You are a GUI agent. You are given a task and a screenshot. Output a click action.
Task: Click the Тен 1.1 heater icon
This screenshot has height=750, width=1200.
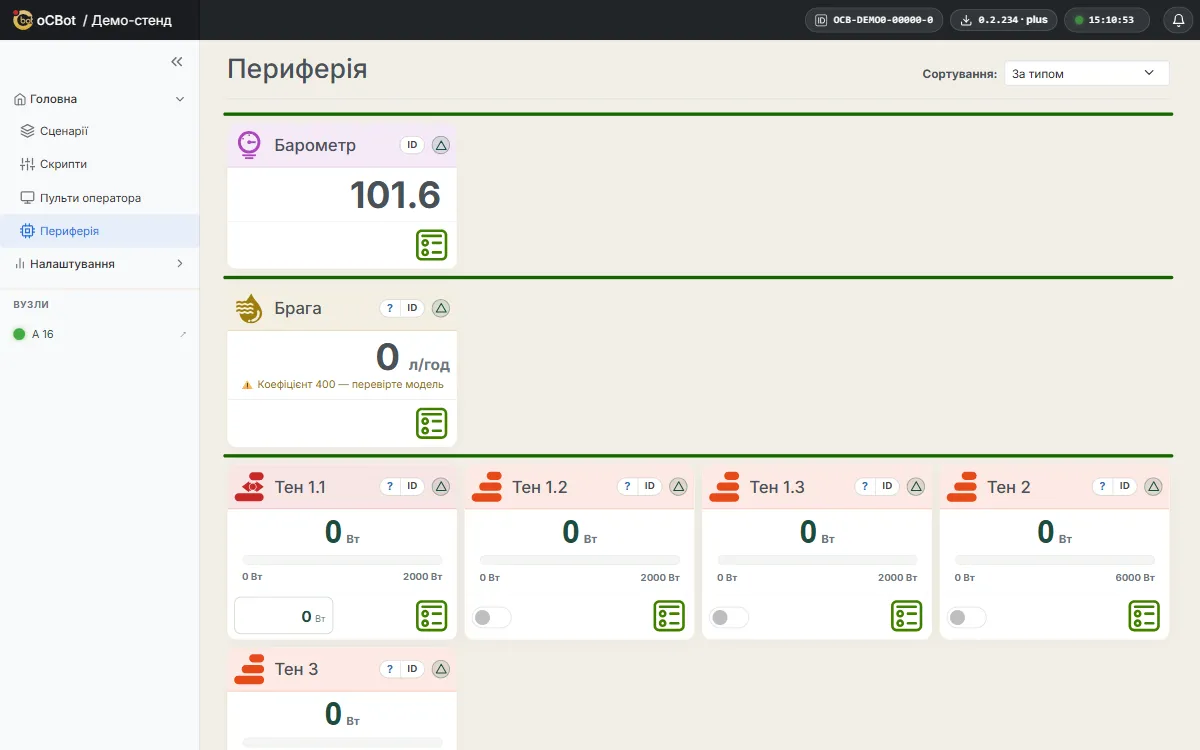pyautogui.click(x=250, y=487)
